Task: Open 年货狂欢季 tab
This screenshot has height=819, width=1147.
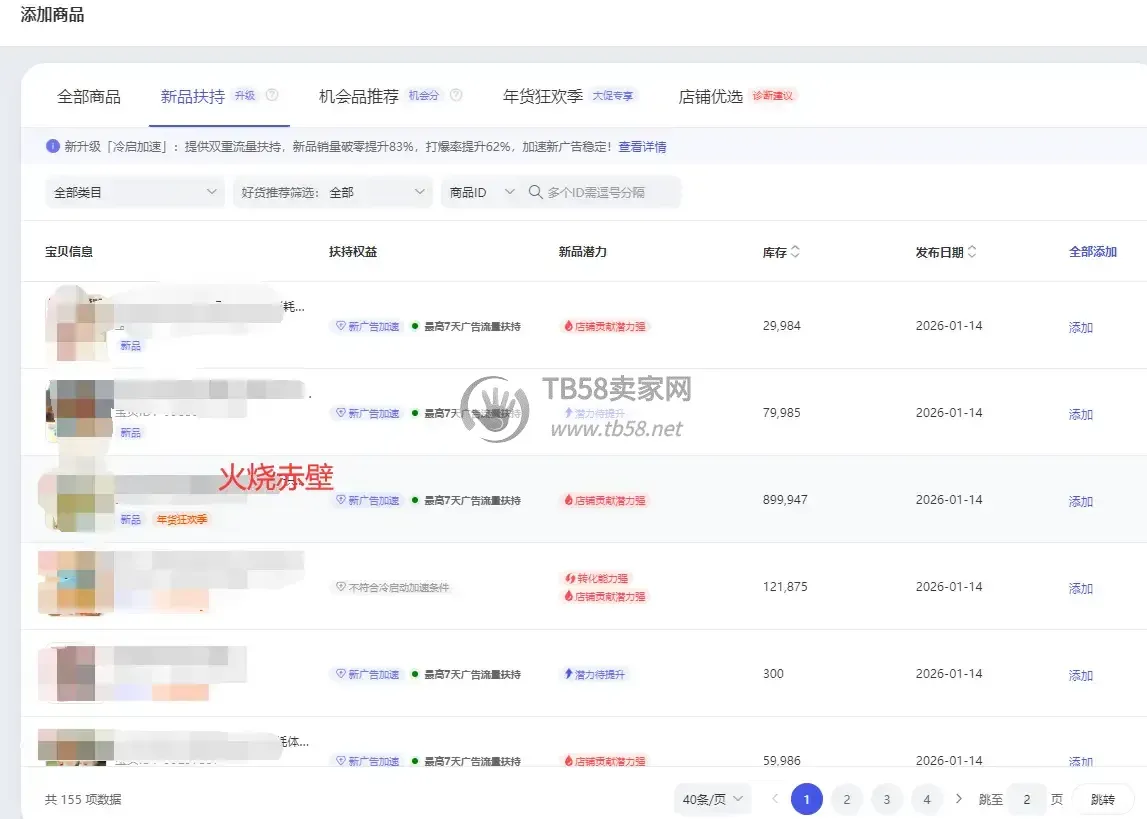Action: [543, 97]
